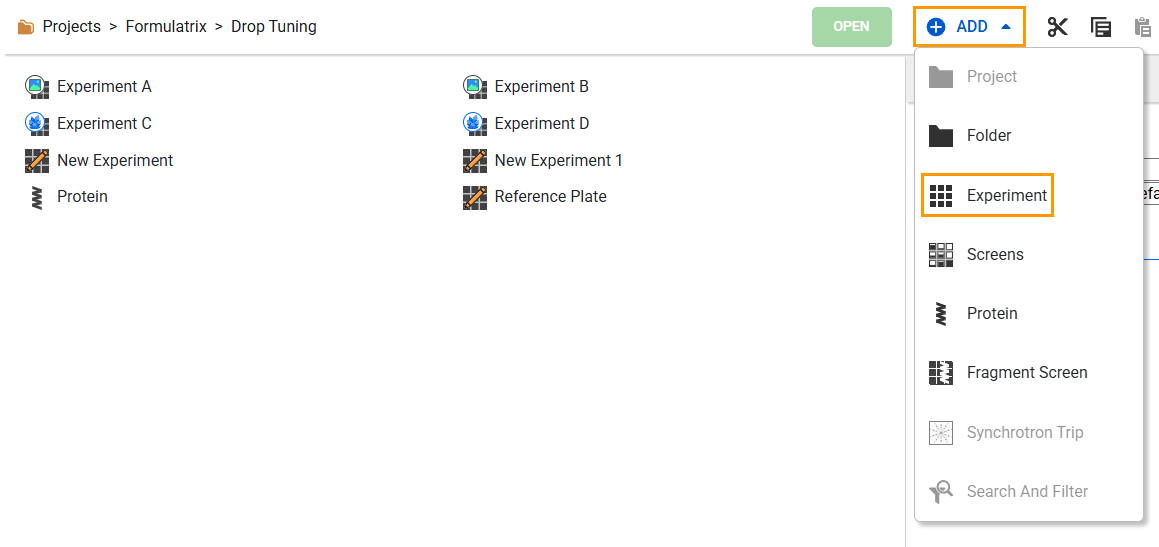Click the scissors cut icon
Screen dimensions: 1159x547
click(1058, 27)
